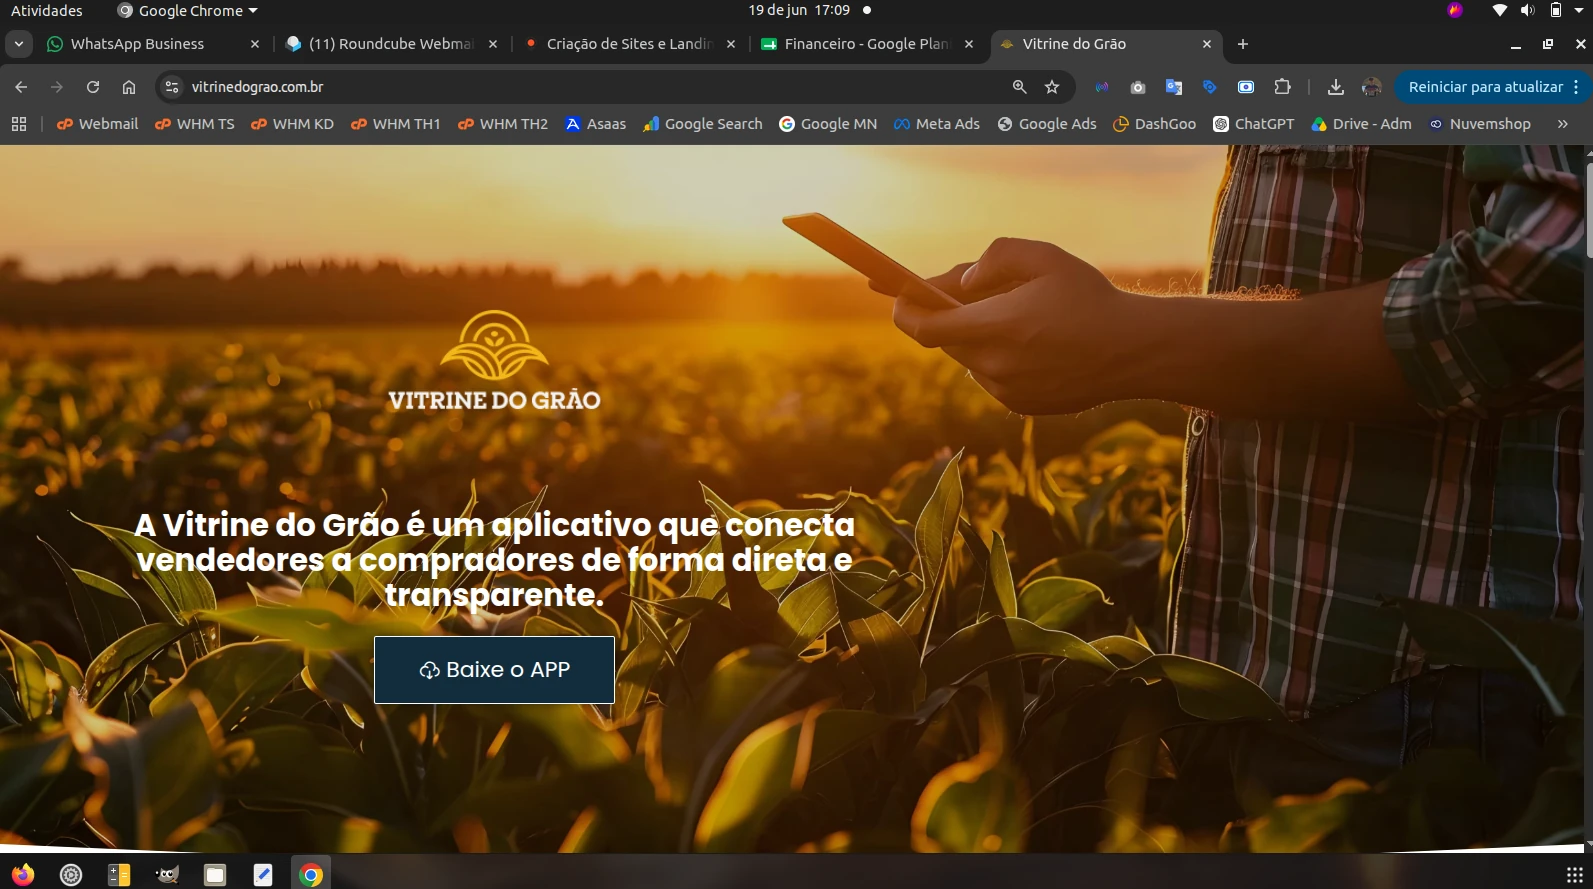Expand the tab search dropdown

pos(19,44)
